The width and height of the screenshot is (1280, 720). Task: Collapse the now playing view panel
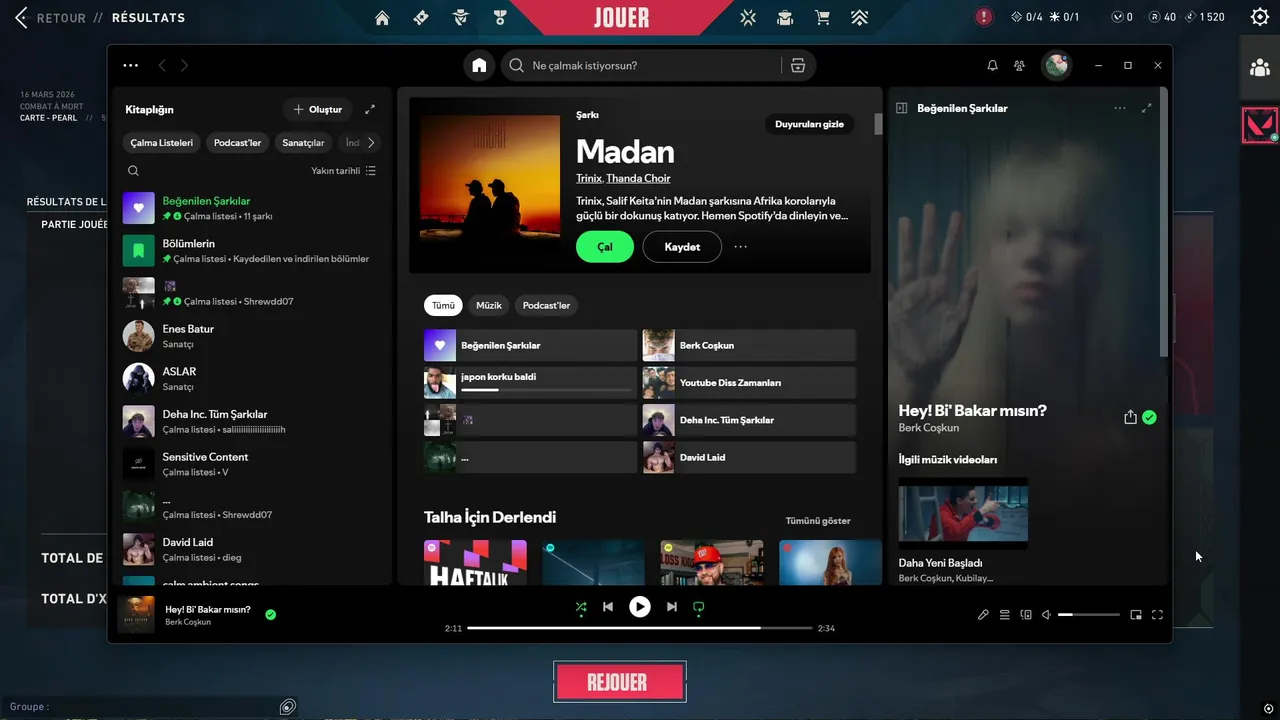click(901, 108)
